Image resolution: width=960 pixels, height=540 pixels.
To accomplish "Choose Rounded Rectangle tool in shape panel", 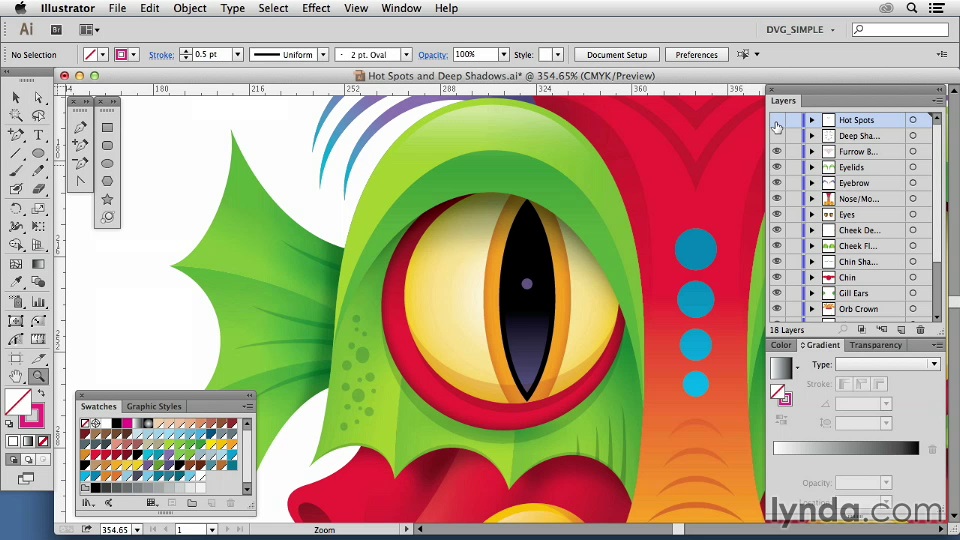I will tap(107, 146).
